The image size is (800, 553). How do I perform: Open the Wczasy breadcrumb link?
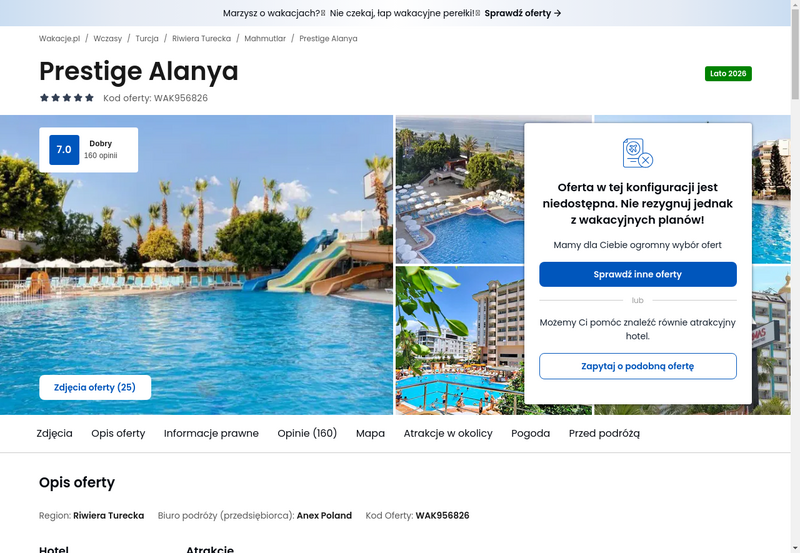[108, 38]
